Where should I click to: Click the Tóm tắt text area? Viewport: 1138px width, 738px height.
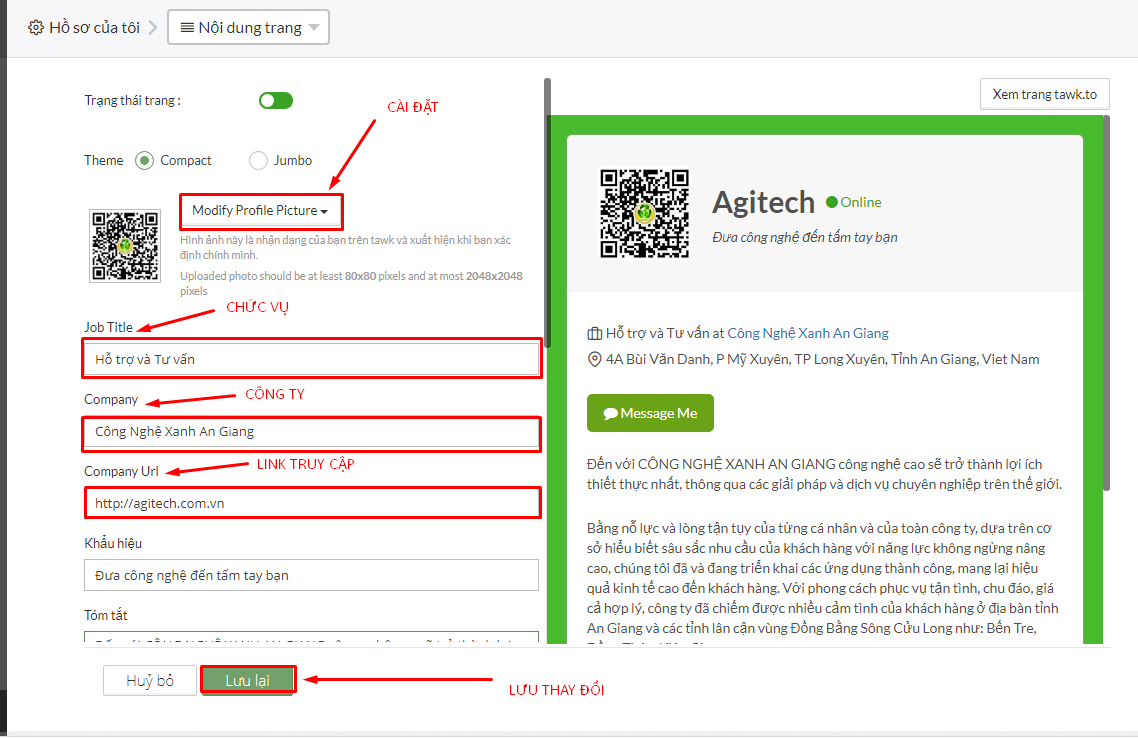(x=311, y=637)
